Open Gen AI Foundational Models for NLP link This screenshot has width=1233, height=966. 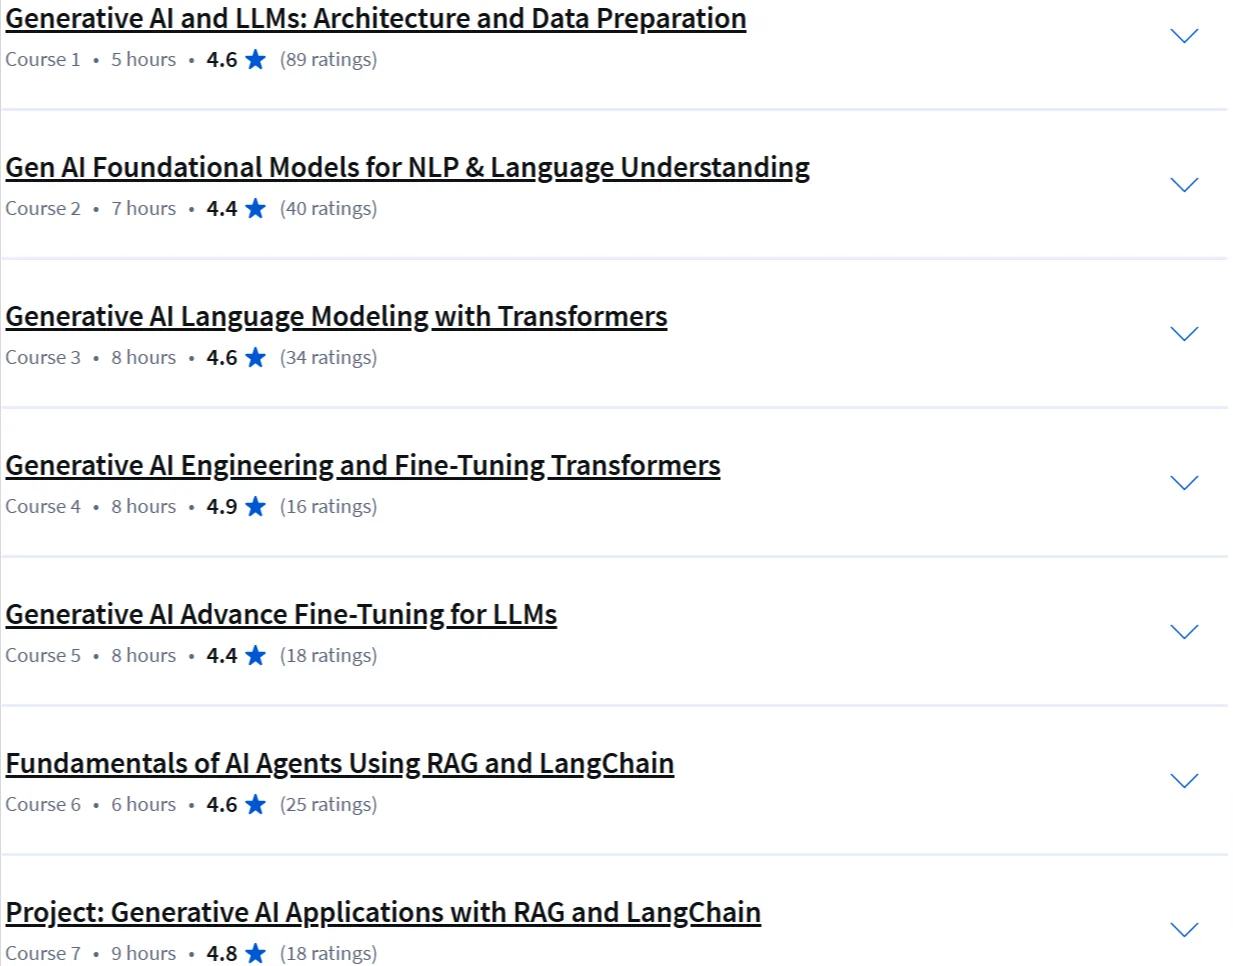(x=407, y=168)
